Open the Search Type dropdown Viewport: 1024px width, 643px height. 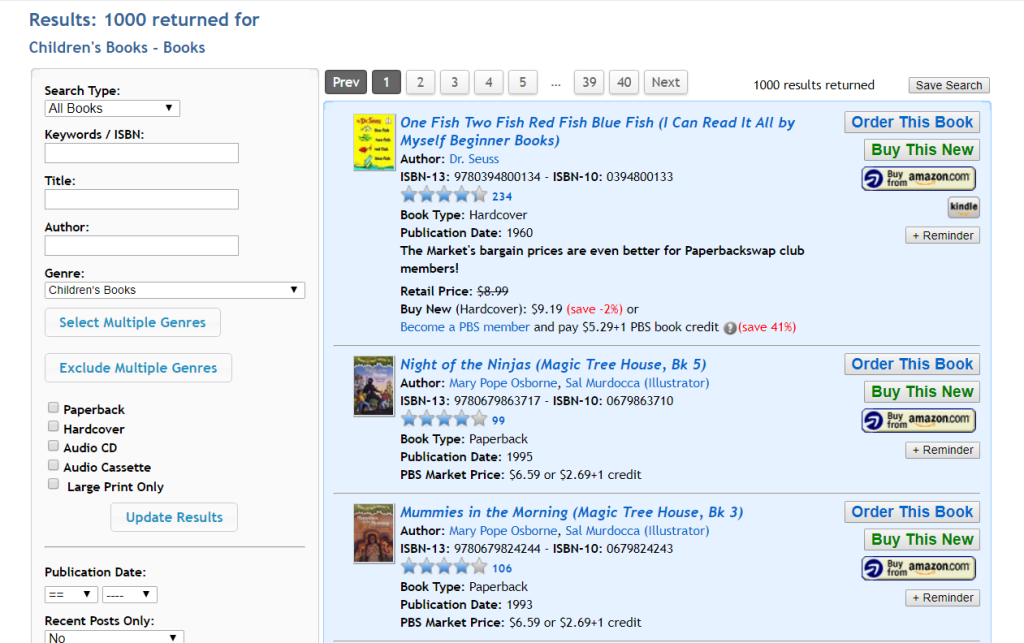point(112,108)
